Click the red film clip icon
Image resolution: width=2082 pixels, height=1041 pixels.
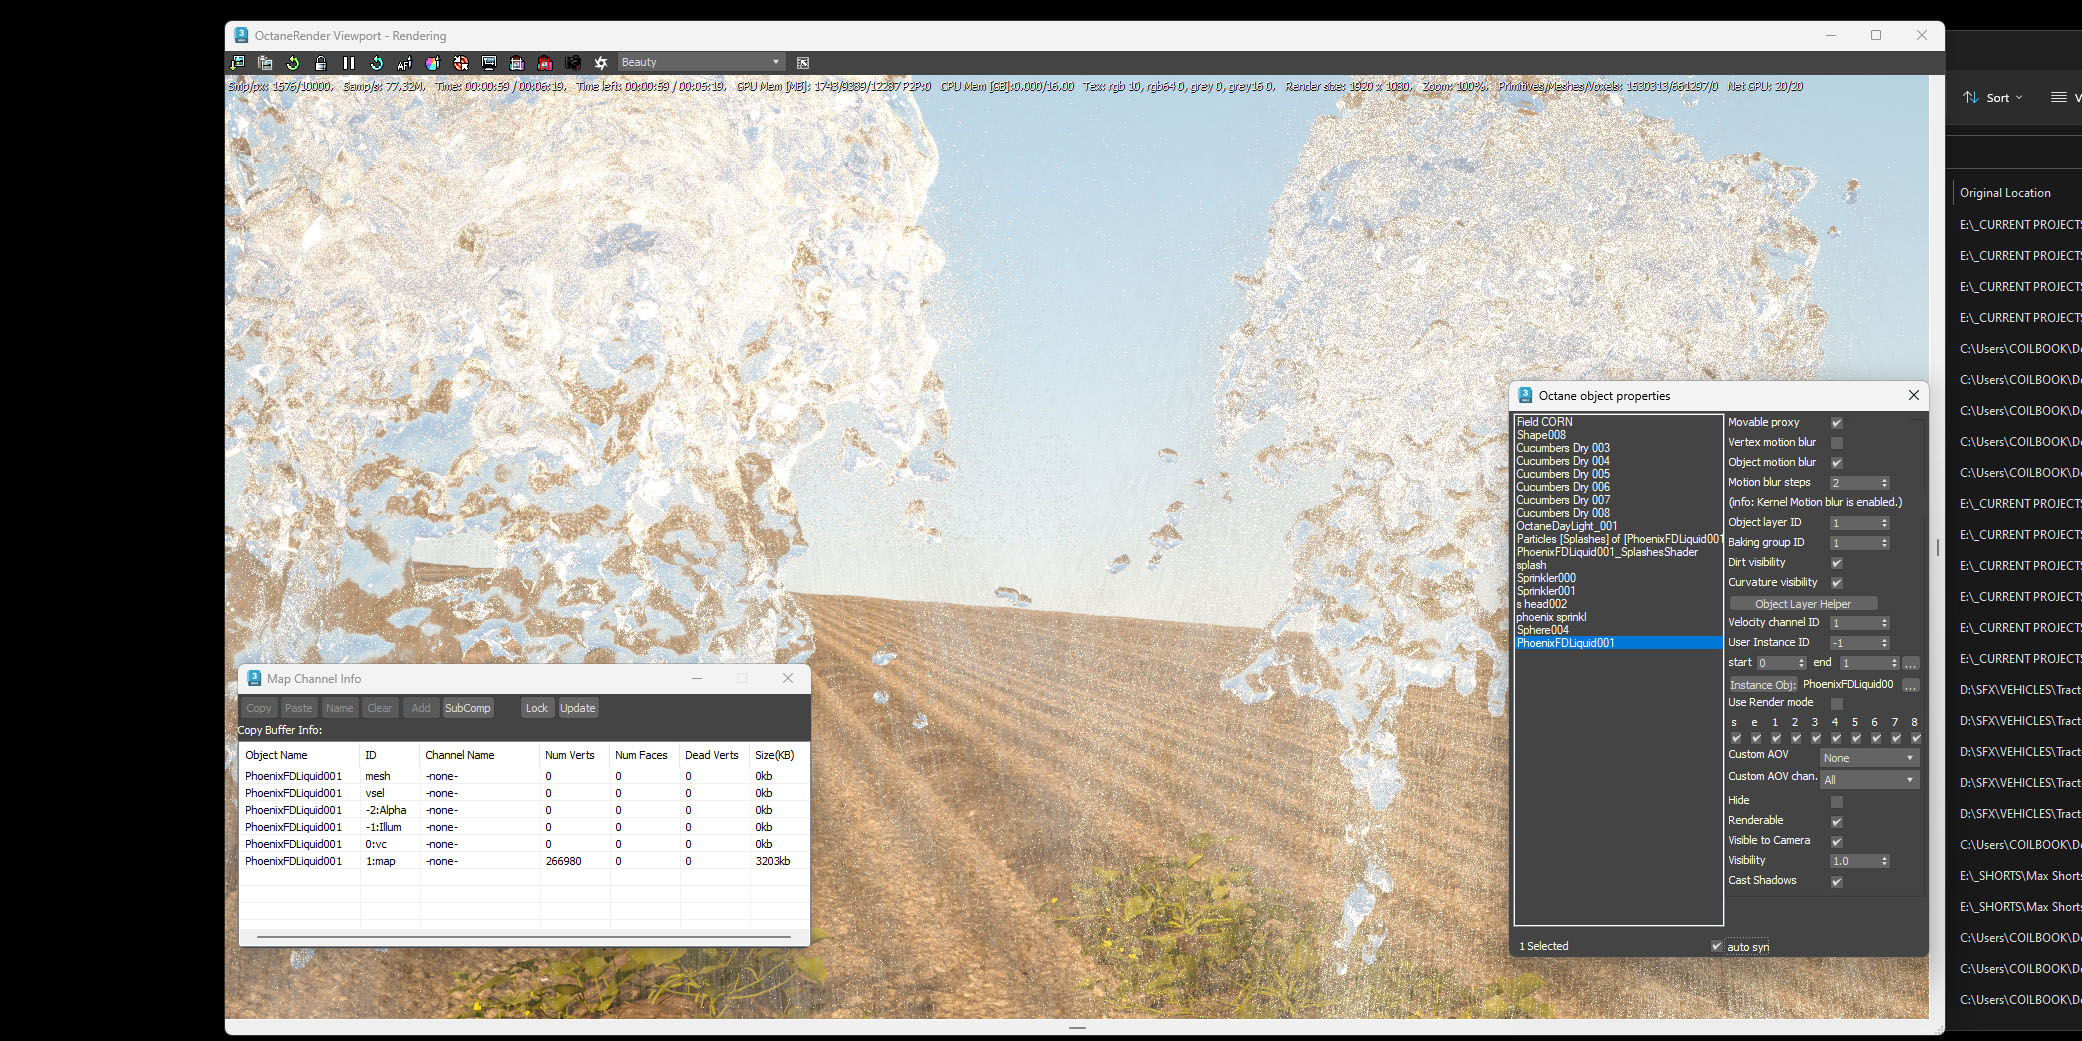[x=545, y=62]
